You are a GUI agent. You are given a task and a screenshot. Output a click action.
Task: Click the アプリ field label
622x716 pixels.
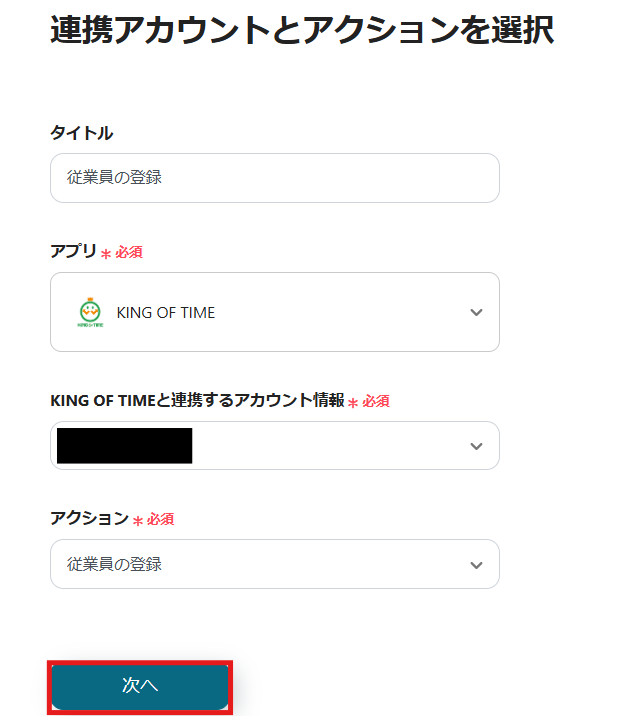pos(73,252)
